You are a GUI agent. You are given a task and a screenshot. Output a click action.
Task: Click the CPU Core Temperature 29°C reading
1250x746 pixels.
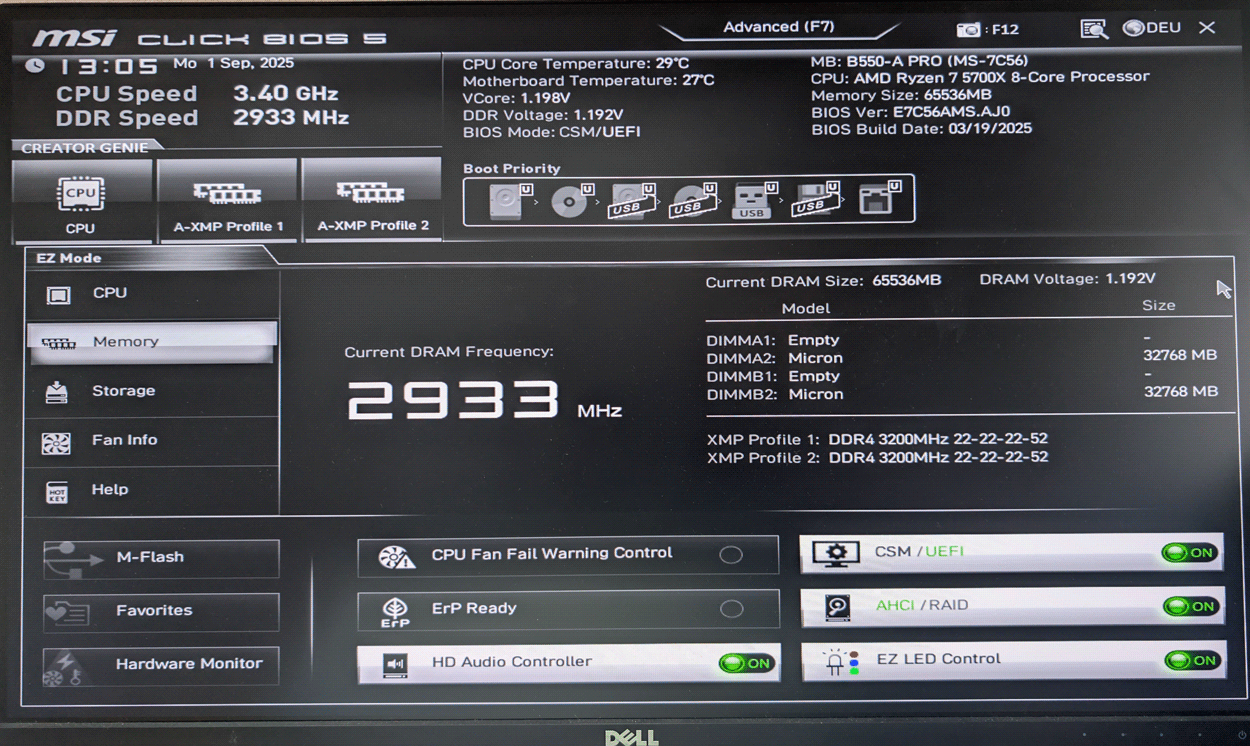(x=575, y=64)
